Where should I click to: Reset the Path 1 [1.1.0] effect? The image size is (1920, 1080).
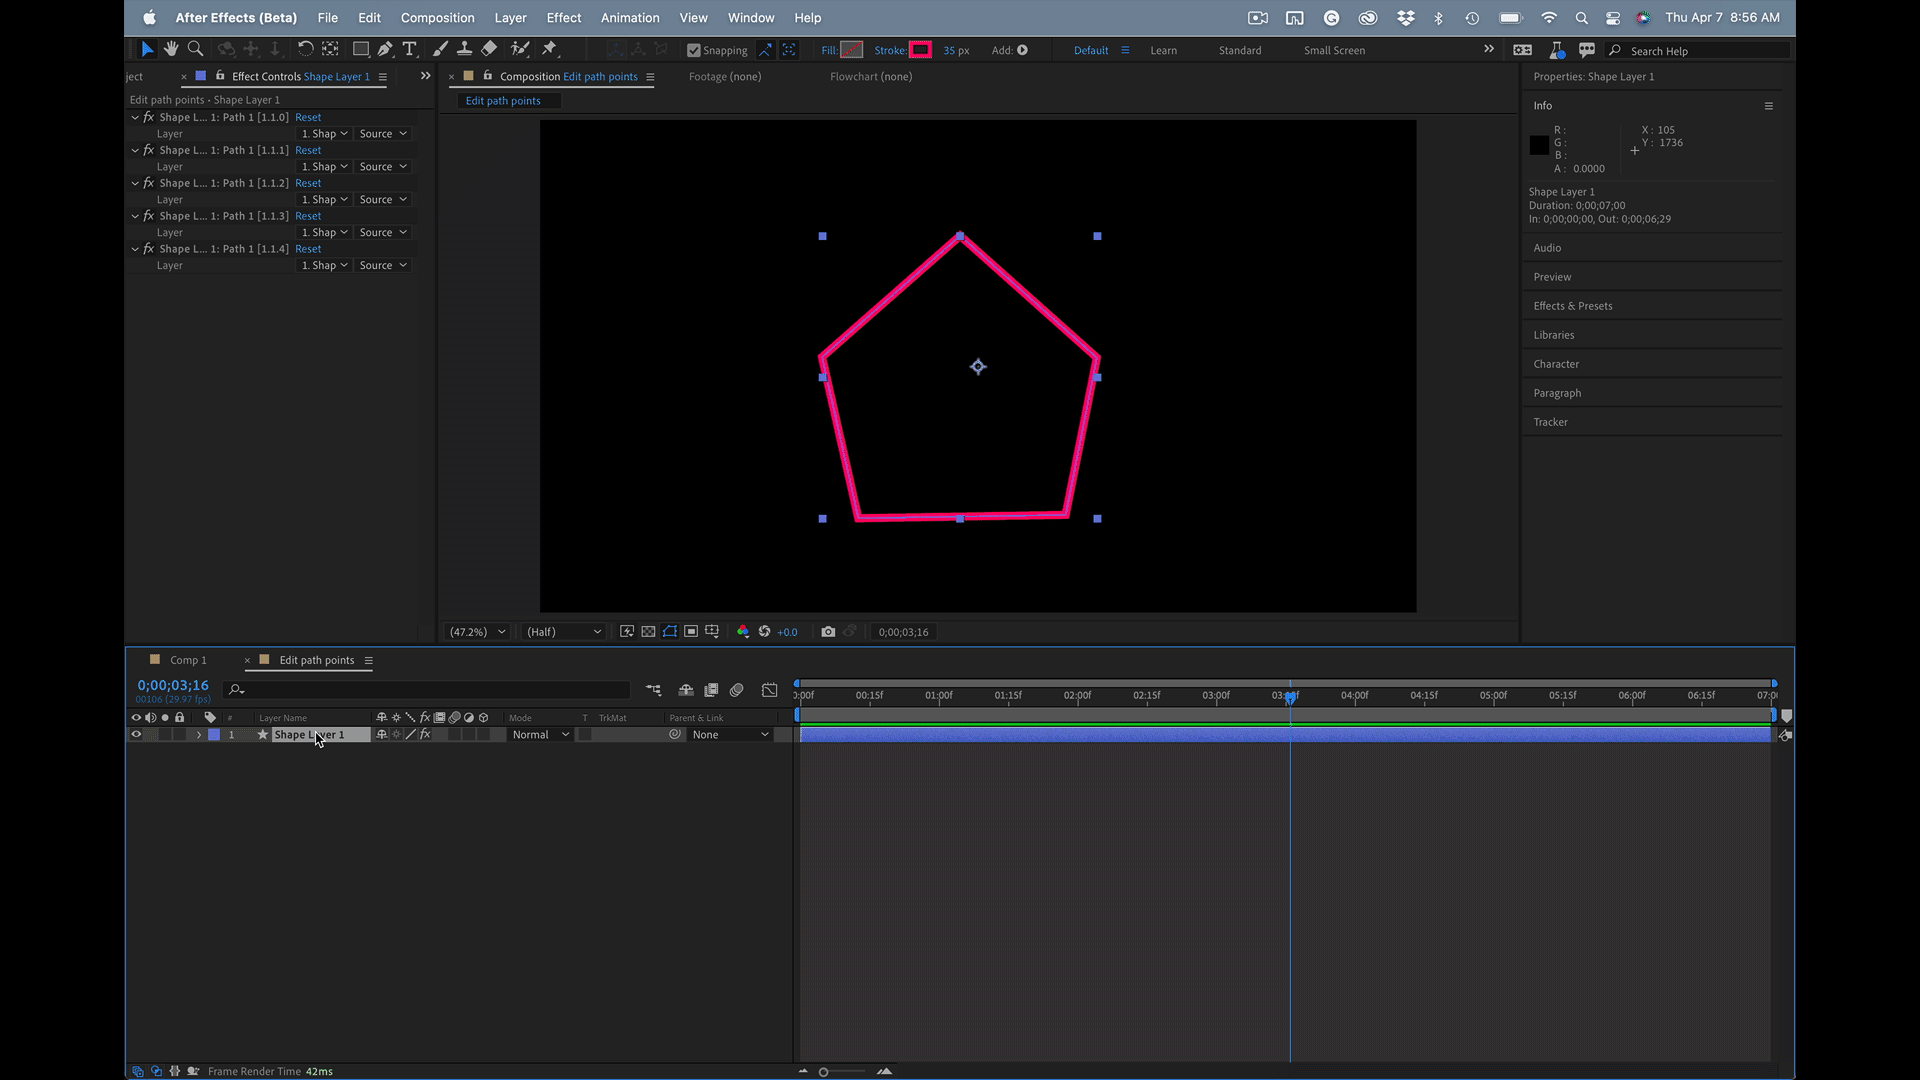click(308, 117)
